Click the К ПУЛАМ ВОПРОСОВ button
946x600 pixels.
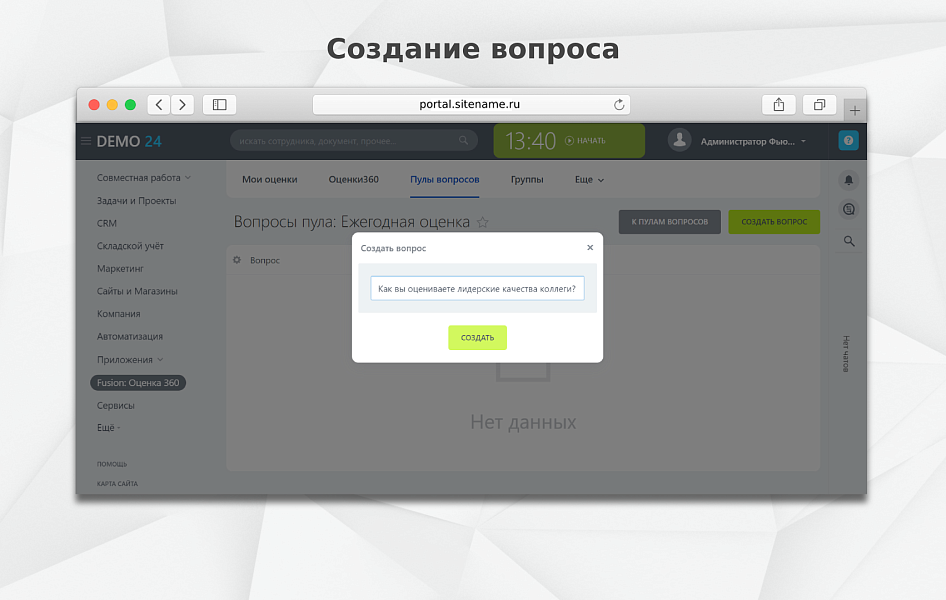point(669,221)
